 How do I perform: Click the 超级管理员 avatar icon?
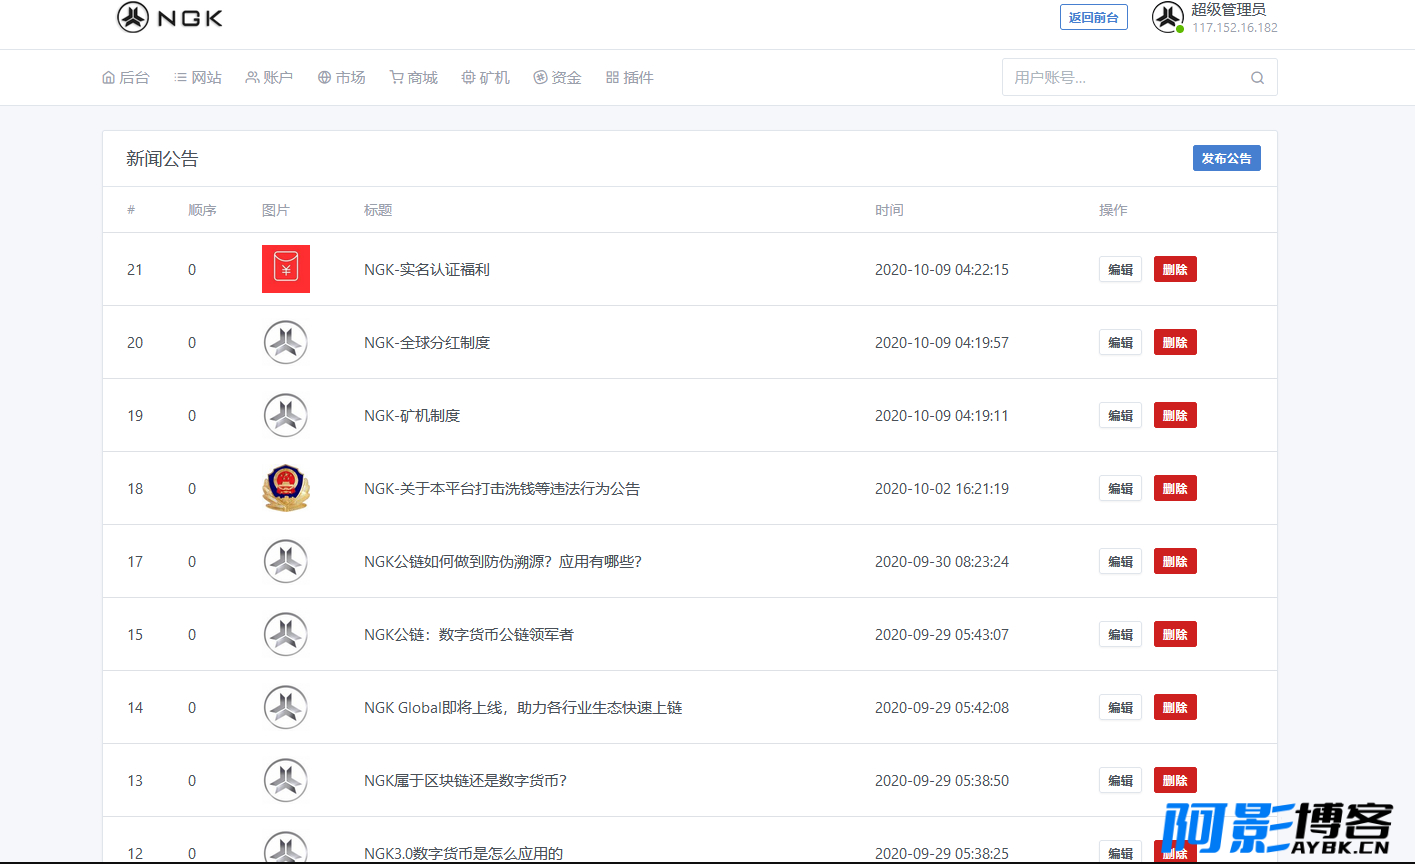click(x=1168, y=17)
